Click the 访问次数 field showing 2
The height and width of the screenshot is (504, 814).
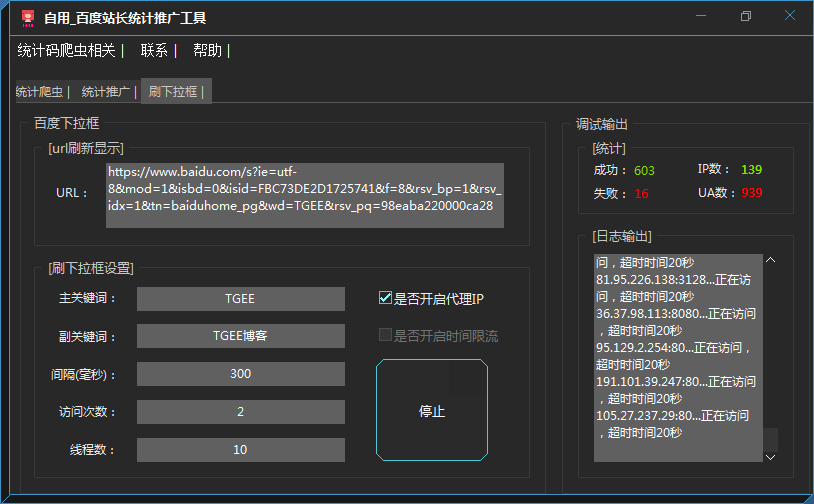coord(240,412)
